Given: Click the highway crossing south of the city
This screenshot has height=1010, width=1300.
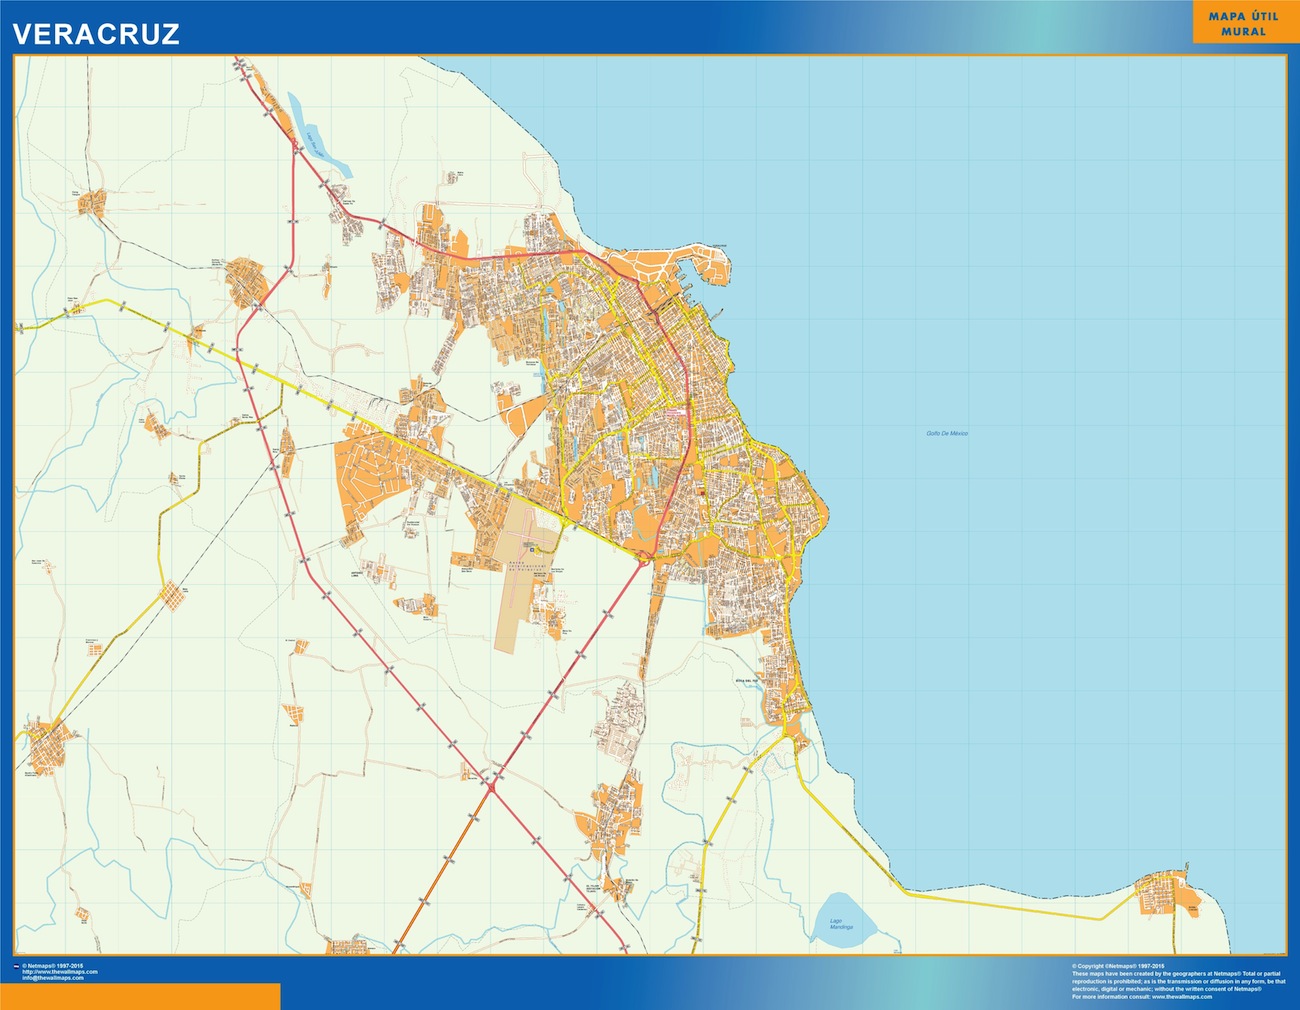Looking at the screenshot, I should [x=491, y=786].
